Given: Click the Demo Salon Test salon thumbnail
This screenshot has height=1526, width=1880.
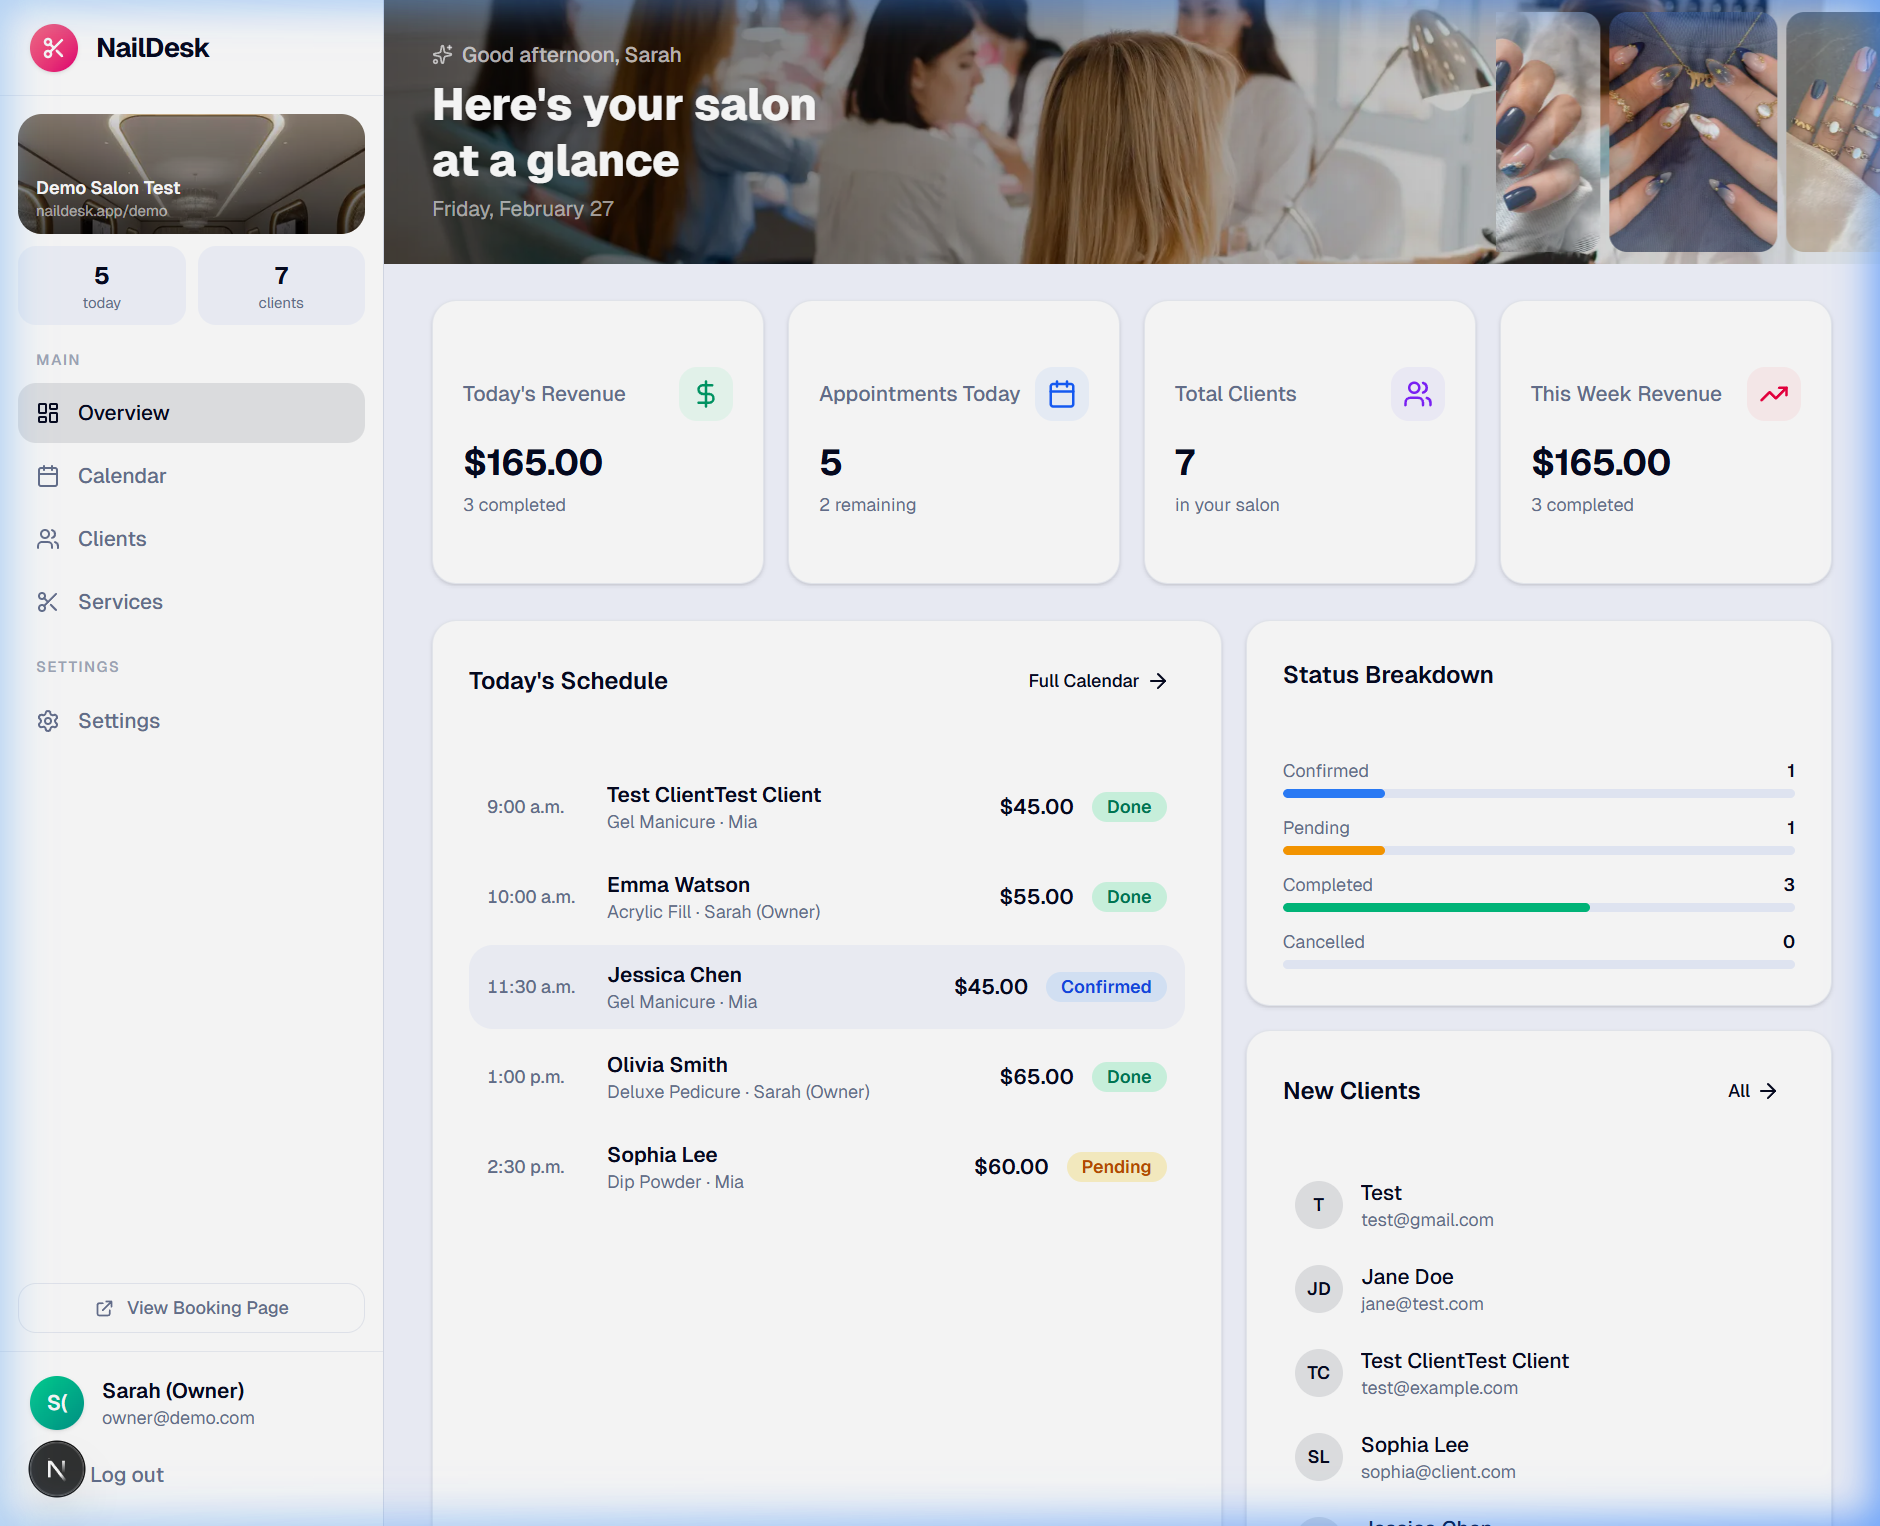Looking at the screenshot, I should 191,173.
